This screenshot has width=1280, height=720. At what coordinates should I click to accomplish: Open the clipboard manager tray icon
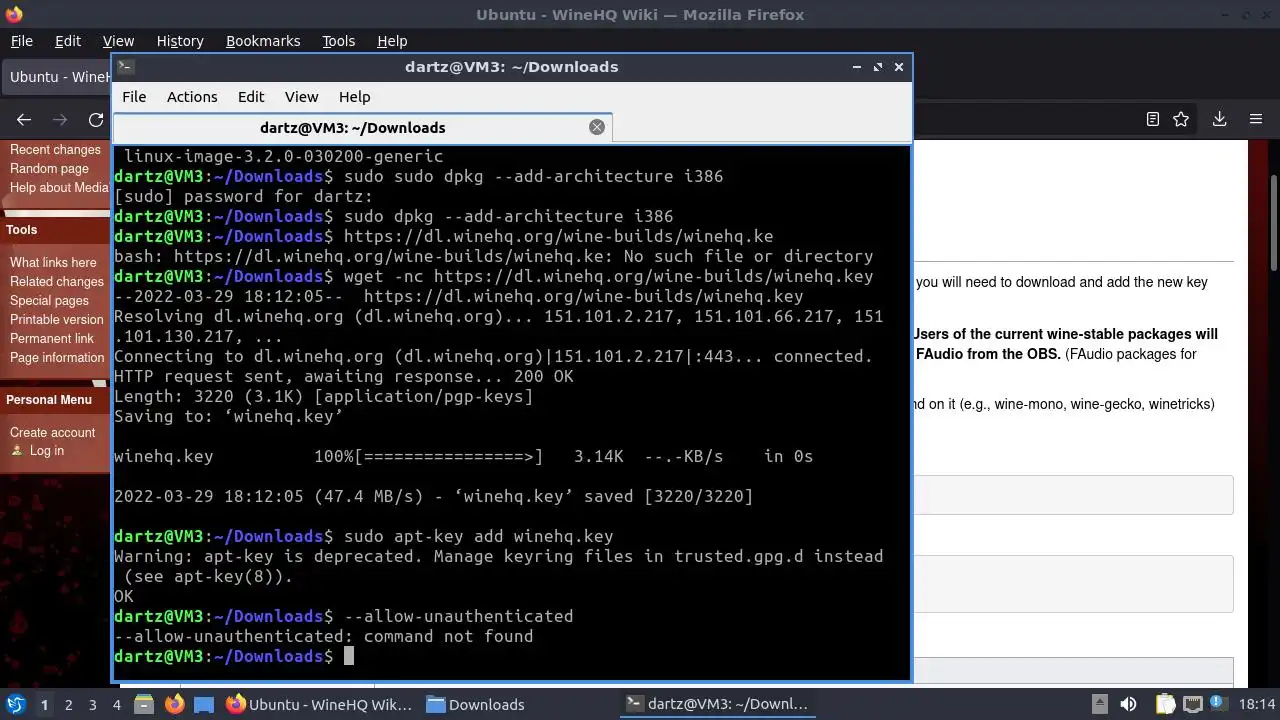click(x=1165, y=704)
